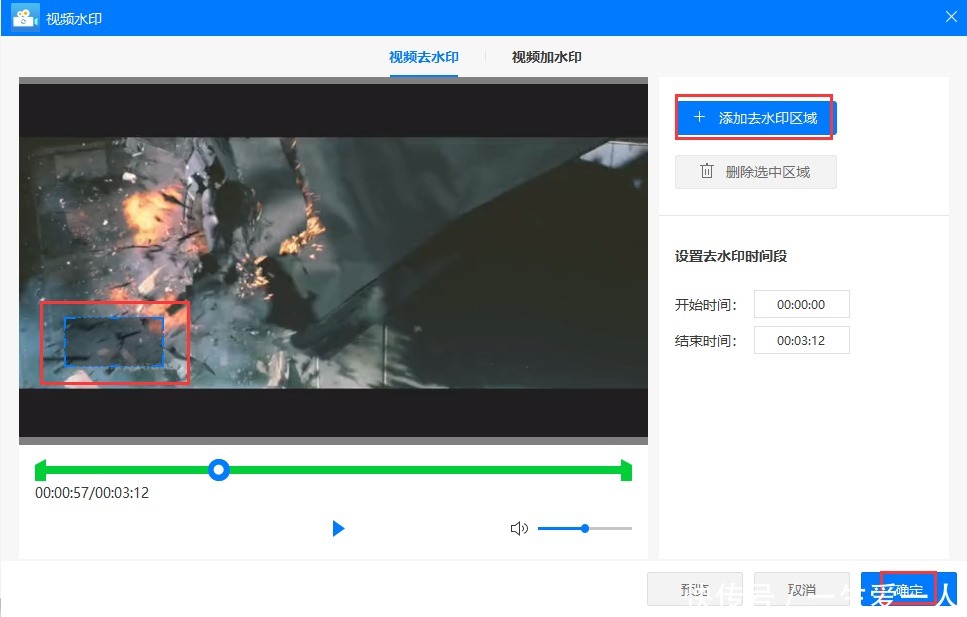The image size is (967, 617).
Task: Click the blue timeline playhead circle
Action: coord(218,470)
